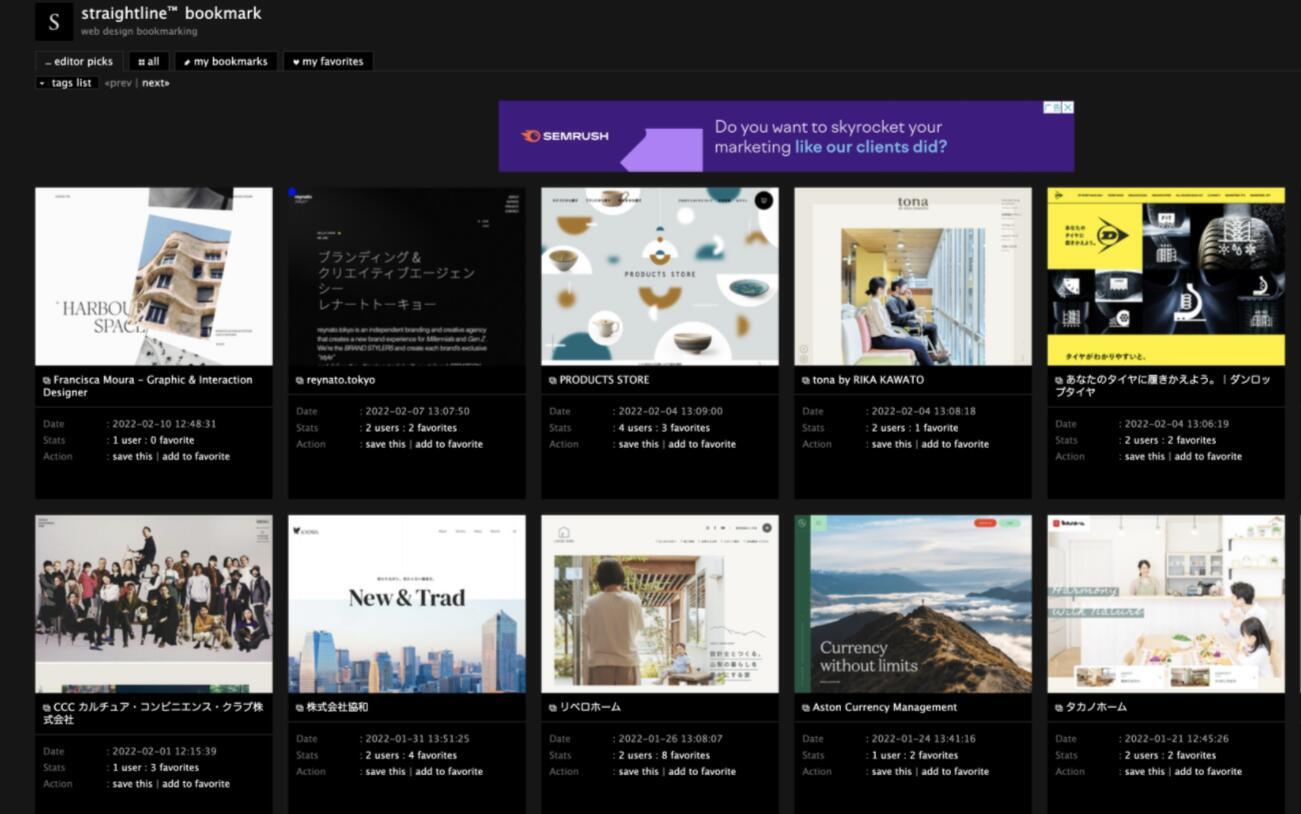
Task: Open the Currency without limits thumbnail
Action: (x=913, y=604)
